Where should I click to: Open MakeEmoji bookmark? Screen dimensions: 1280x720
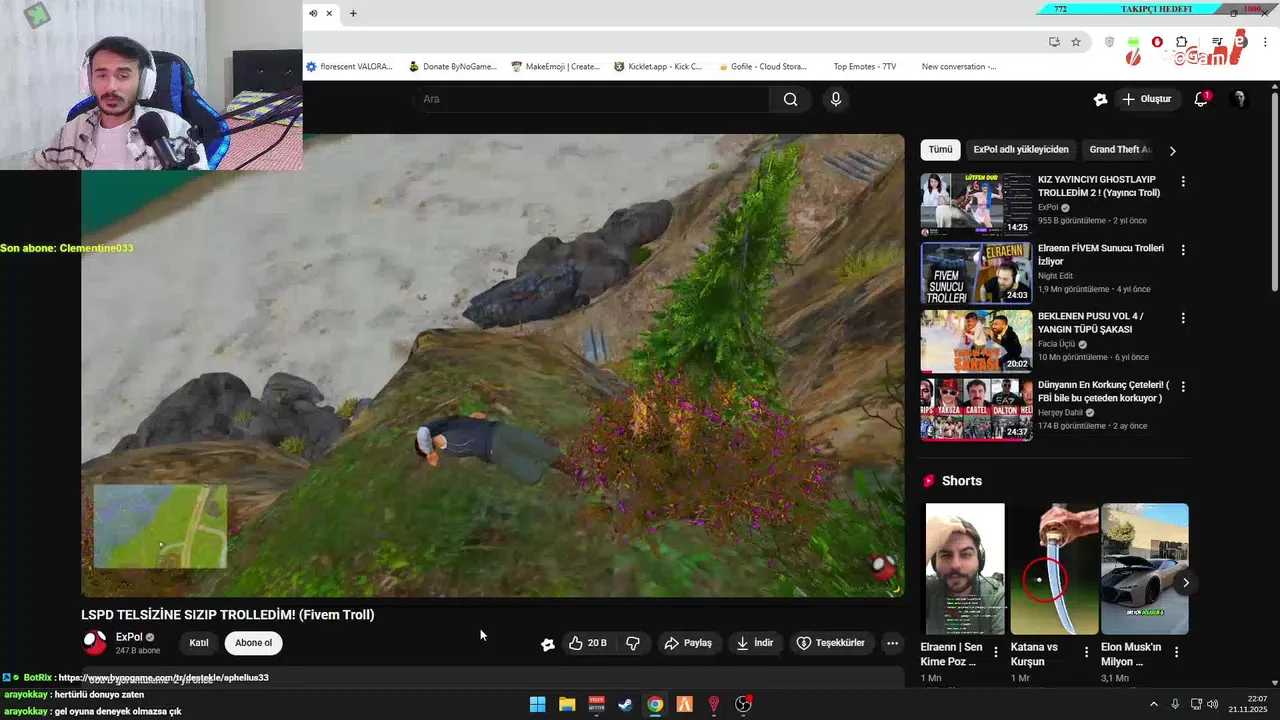pyautogui.click(x=556, y=67)
